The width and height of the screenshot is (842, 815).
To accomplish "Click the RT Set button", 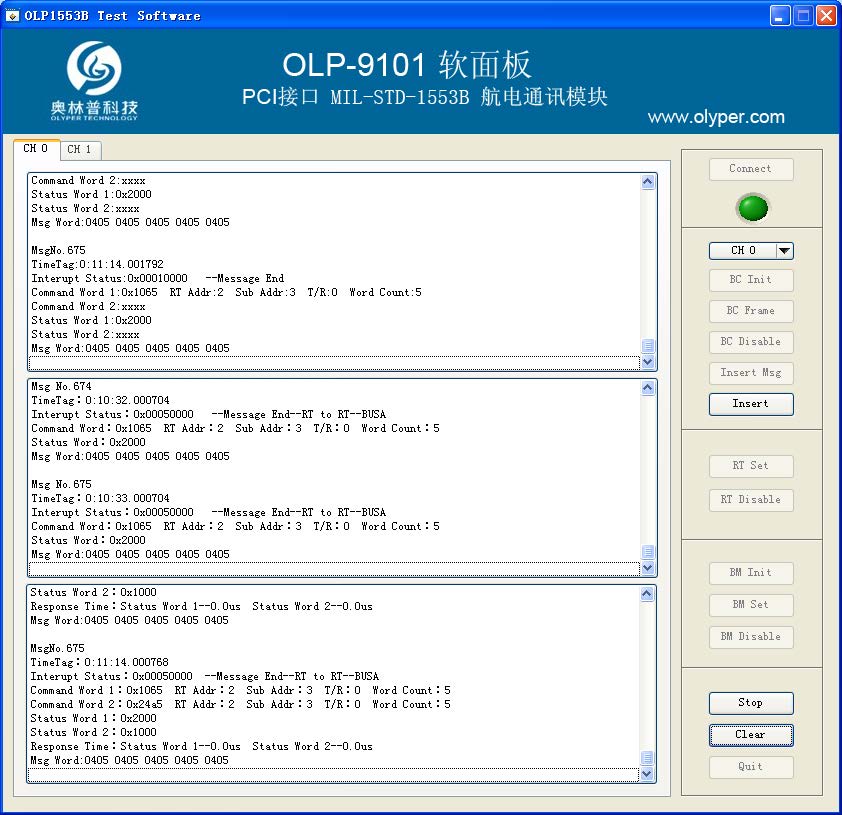I will pyautogui.click(x=751, y=466).
